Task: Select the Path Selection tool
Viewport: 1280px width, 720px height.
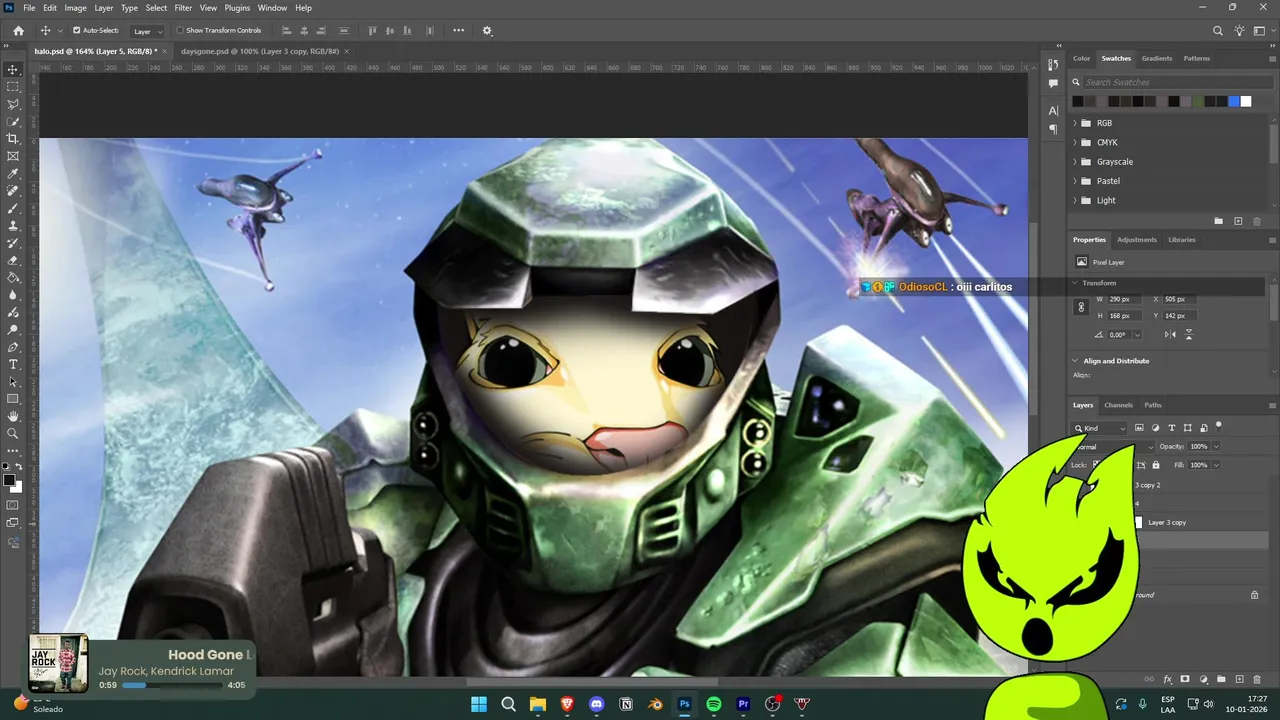Action: [13, 382]
